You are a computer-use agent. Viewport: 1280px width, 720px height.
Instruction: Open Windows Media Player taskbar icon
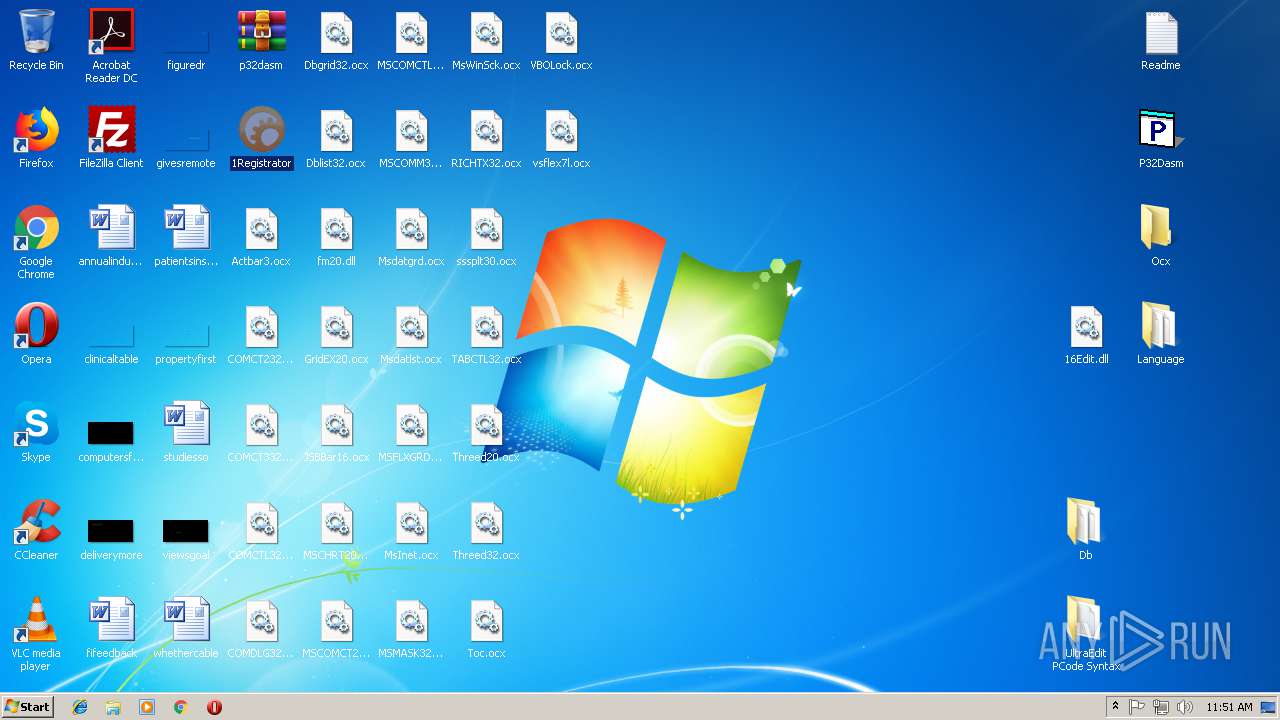(x=147, y=707)
